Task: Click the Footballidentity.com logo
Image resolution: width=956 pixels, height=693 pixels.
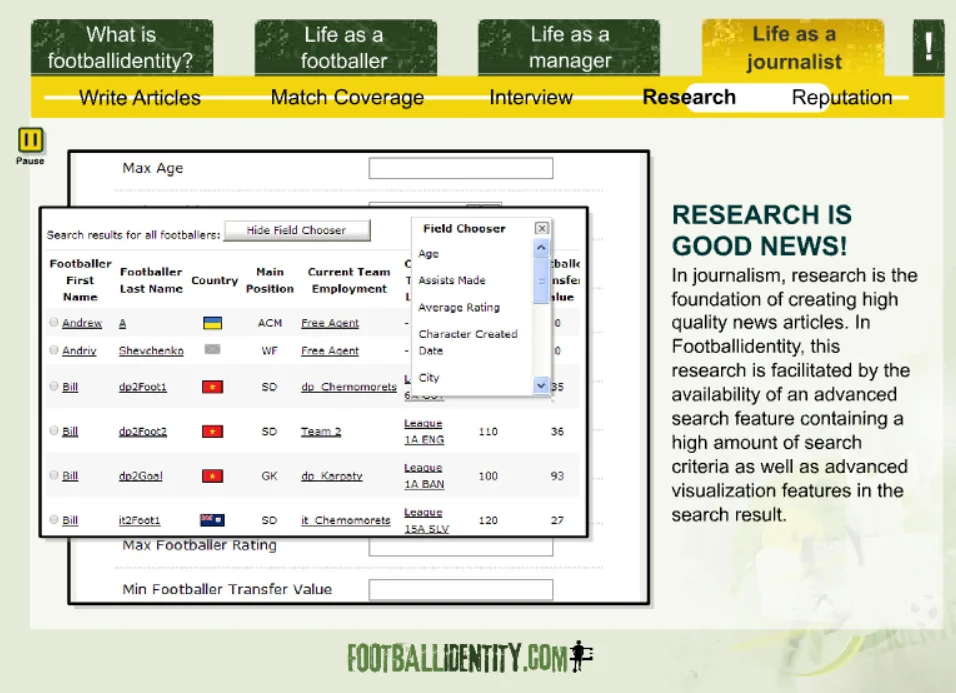Action: tap(470, 657)
